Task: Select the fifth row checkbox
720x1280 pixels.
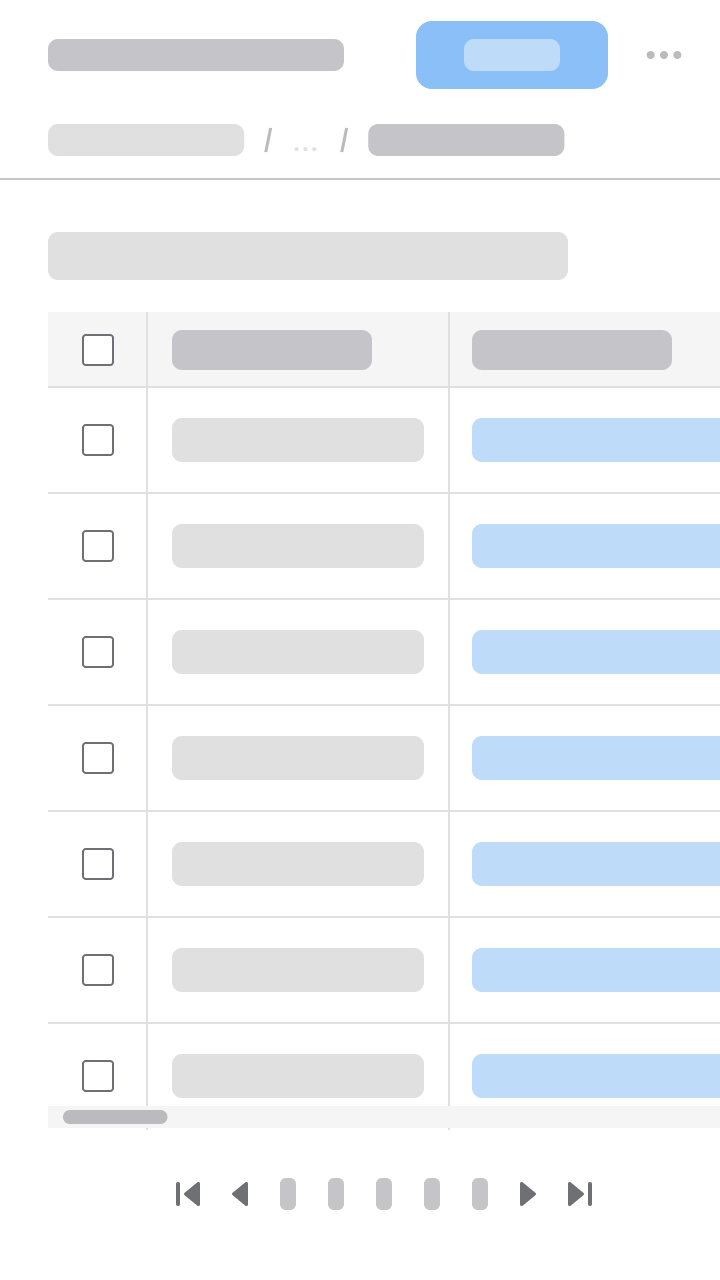Action: tap(98, 864)
